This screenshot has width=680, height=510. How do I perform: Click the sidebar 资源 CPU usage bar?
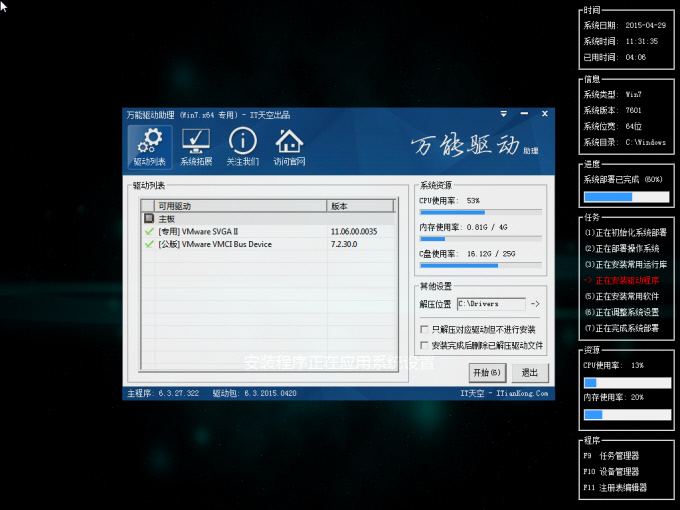click(x=627, y=382)
